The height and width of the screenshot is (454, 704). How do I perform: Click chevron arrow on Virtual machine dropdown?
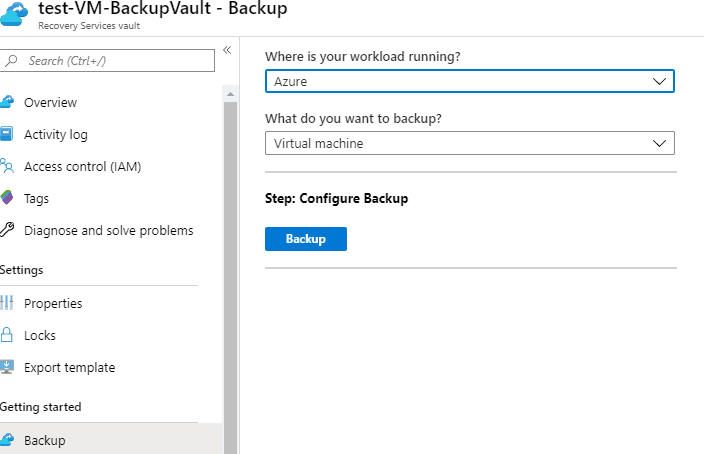(x=659, y=143)
